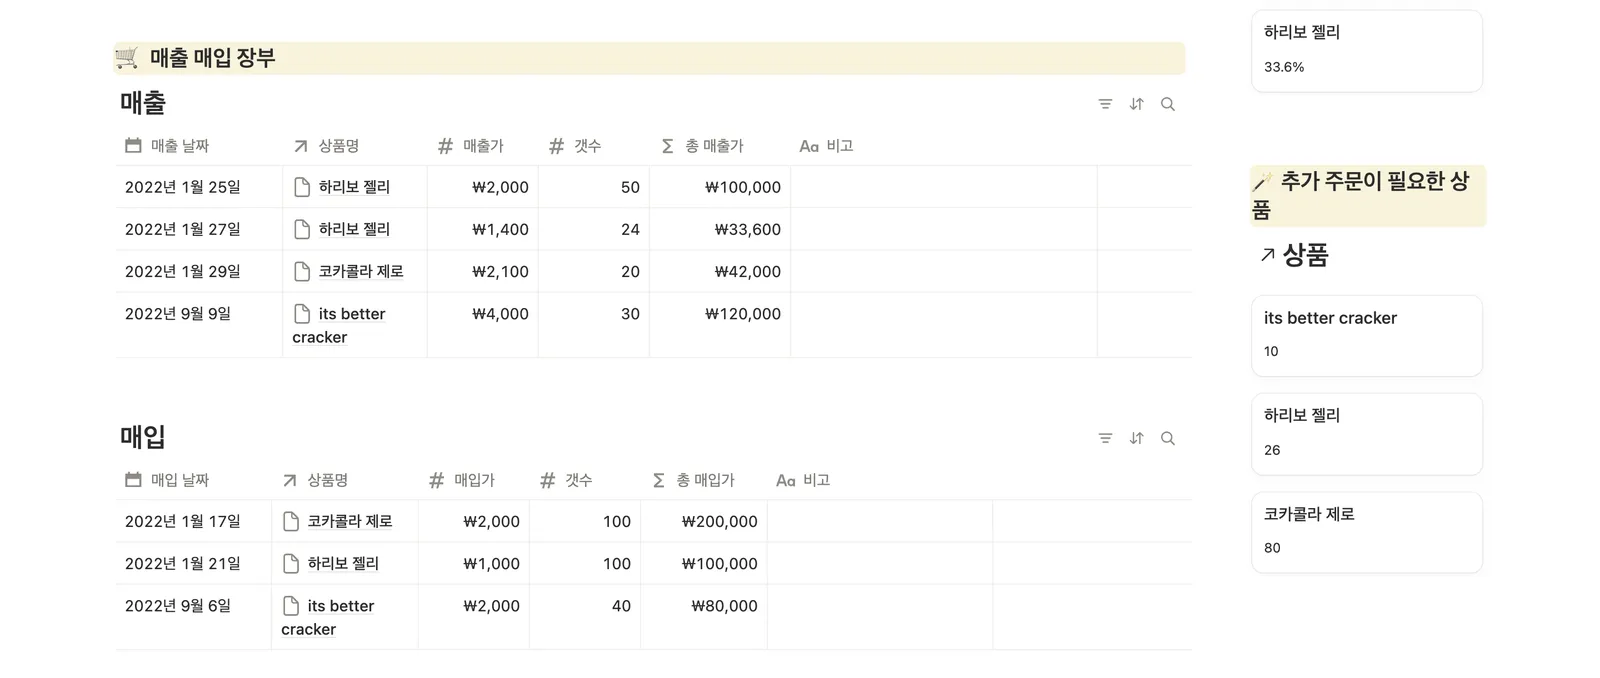Open 하리보 젤리 page in 1월 21일 purchase row
The width and height of the screenshot is (1600, 678).
(x=343, y=563)
